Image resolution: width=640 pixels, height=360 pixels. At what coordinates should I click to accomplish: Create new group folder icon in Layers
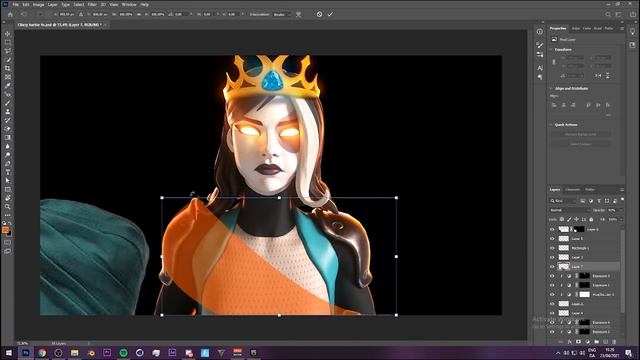click(596, 342)
